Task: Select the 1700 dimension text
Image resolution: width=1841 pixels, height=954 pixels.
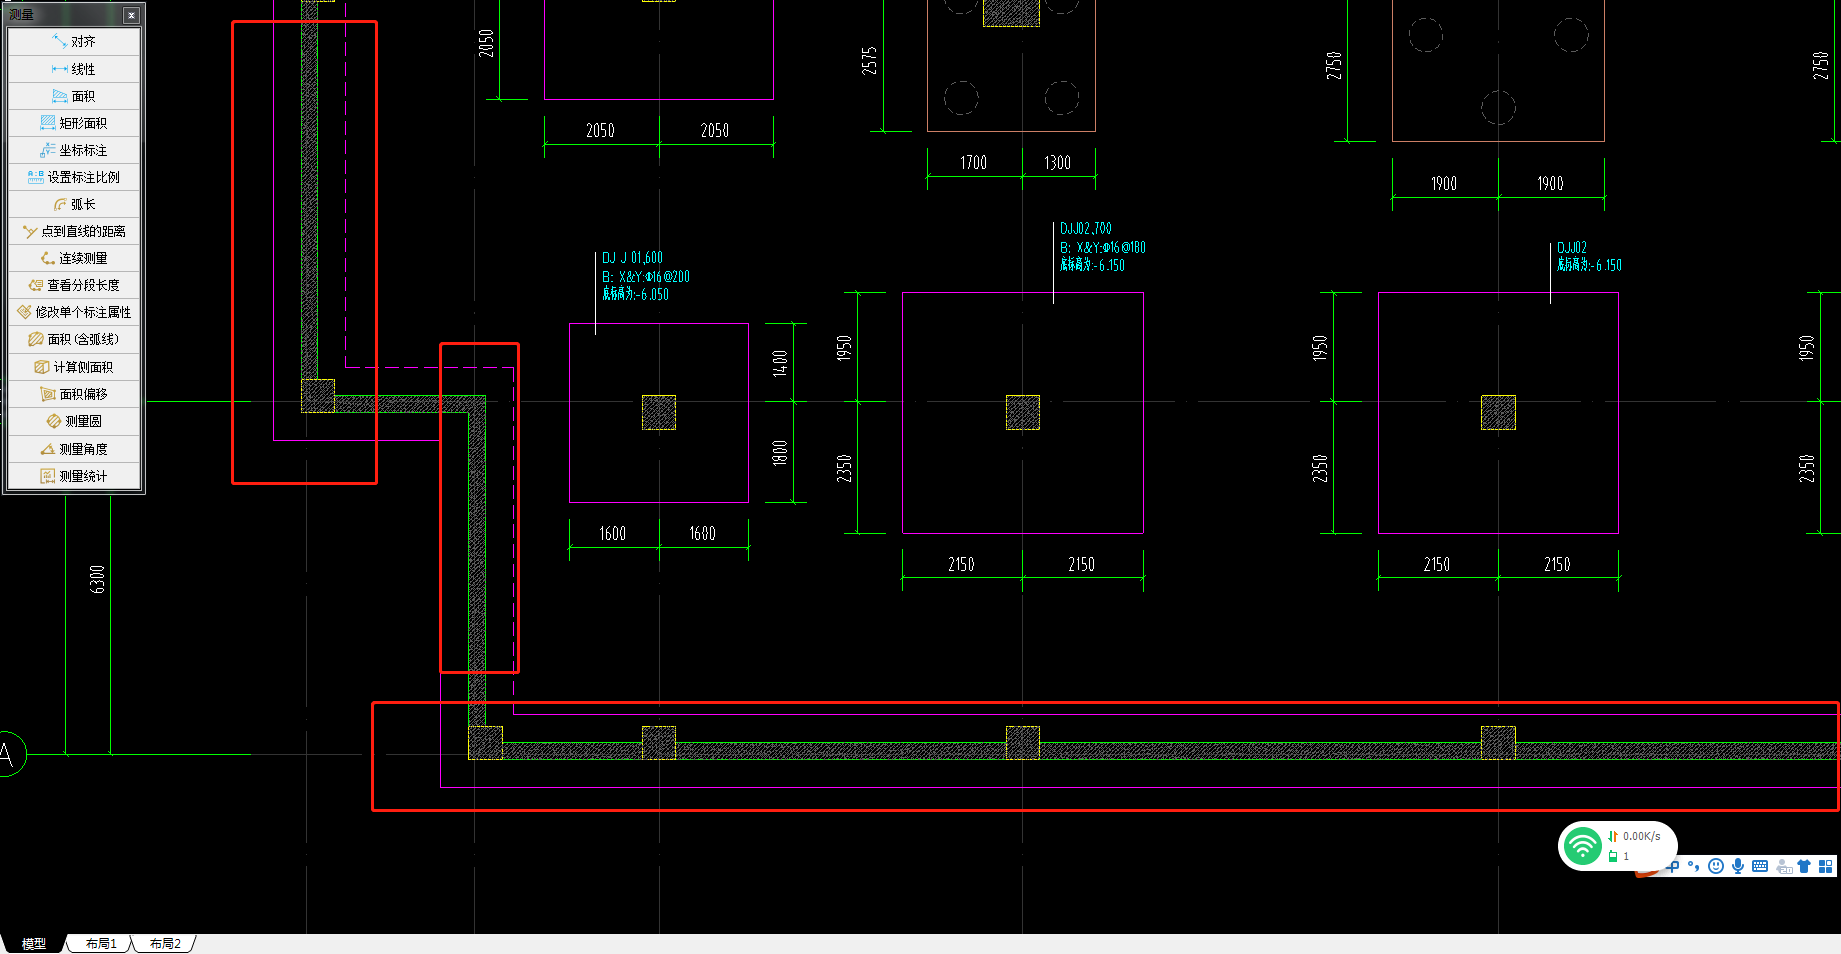Action: [974, 163]
